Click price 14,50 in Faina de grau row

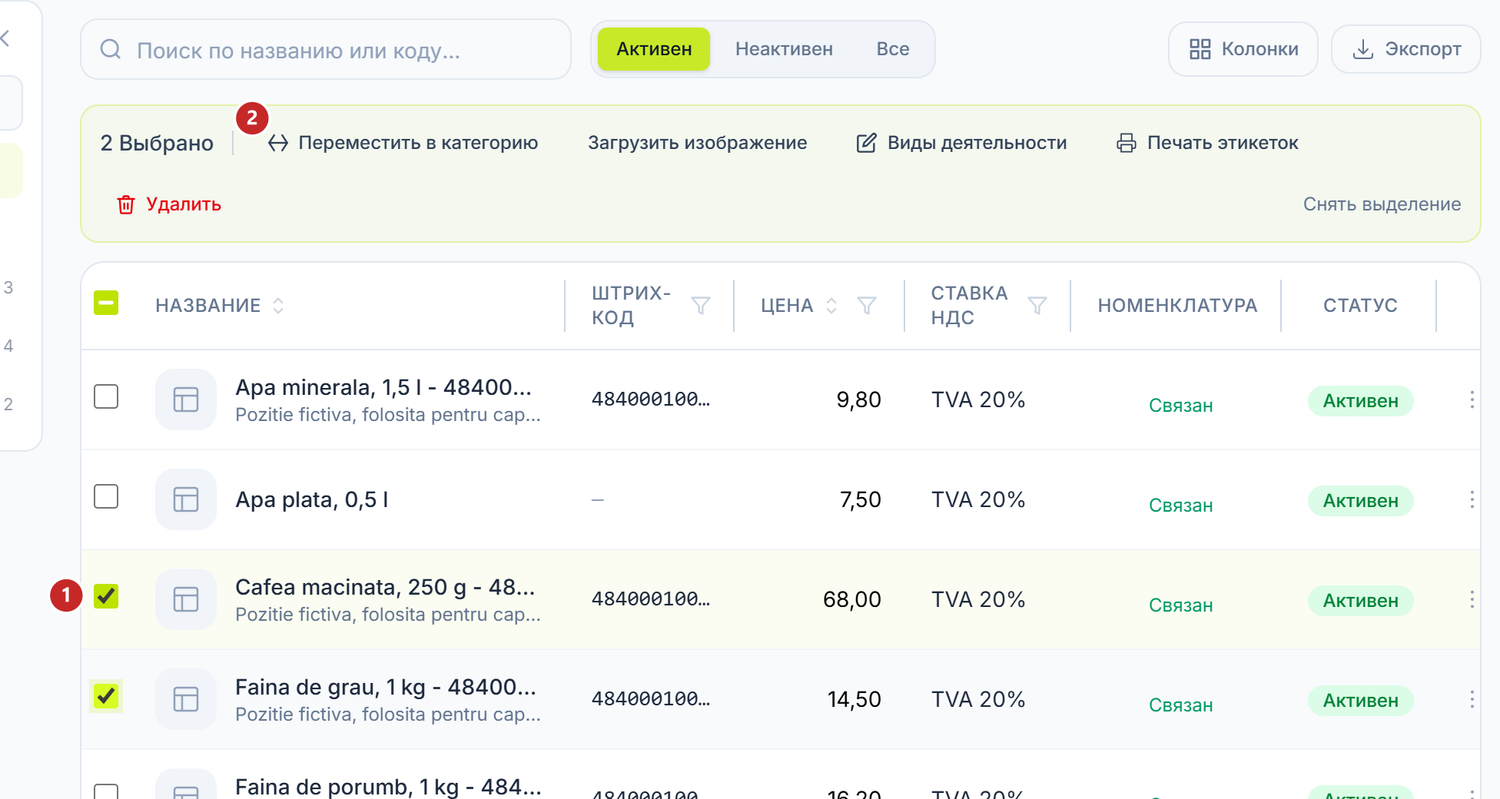[x=854, y=700]
